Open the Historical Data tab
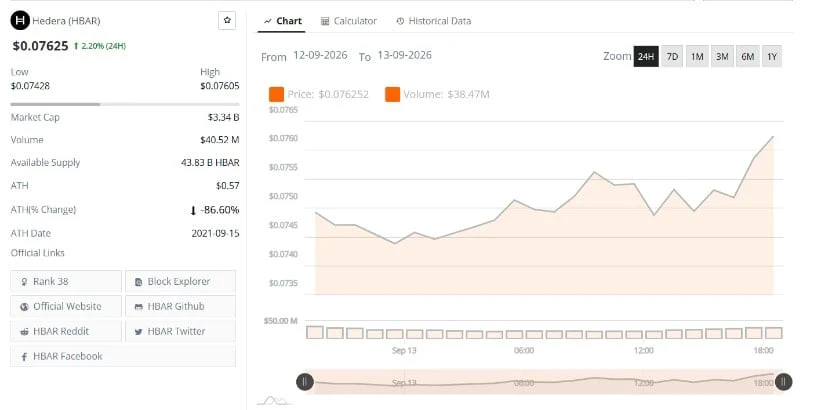The image size is (825, 410). (434, 21)
